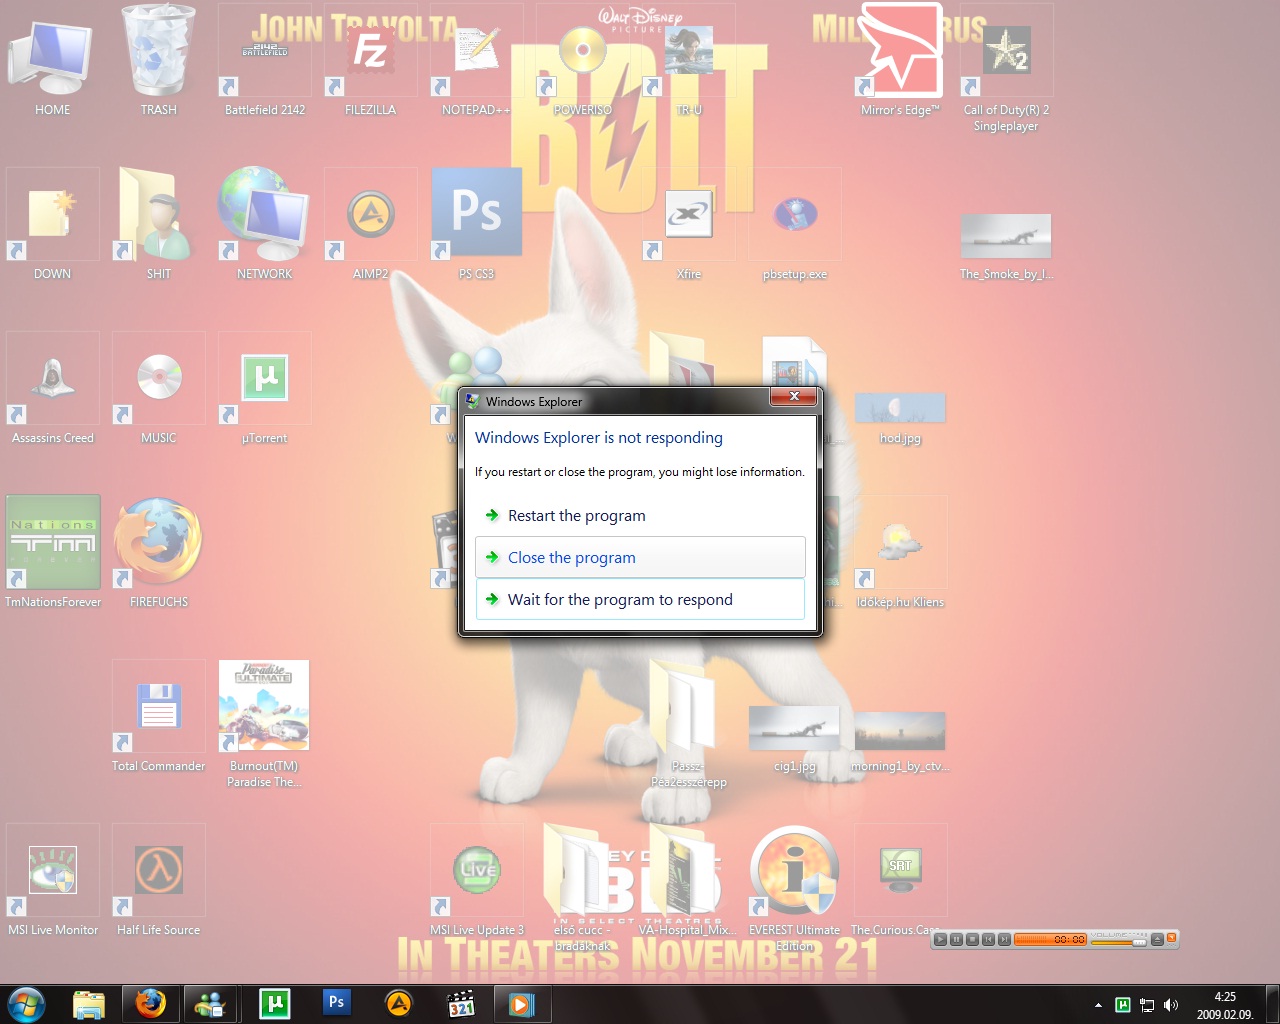1280x1024 pixels.
Task: Click the system tray volume speaker icon
Action: (1171, 1005)
